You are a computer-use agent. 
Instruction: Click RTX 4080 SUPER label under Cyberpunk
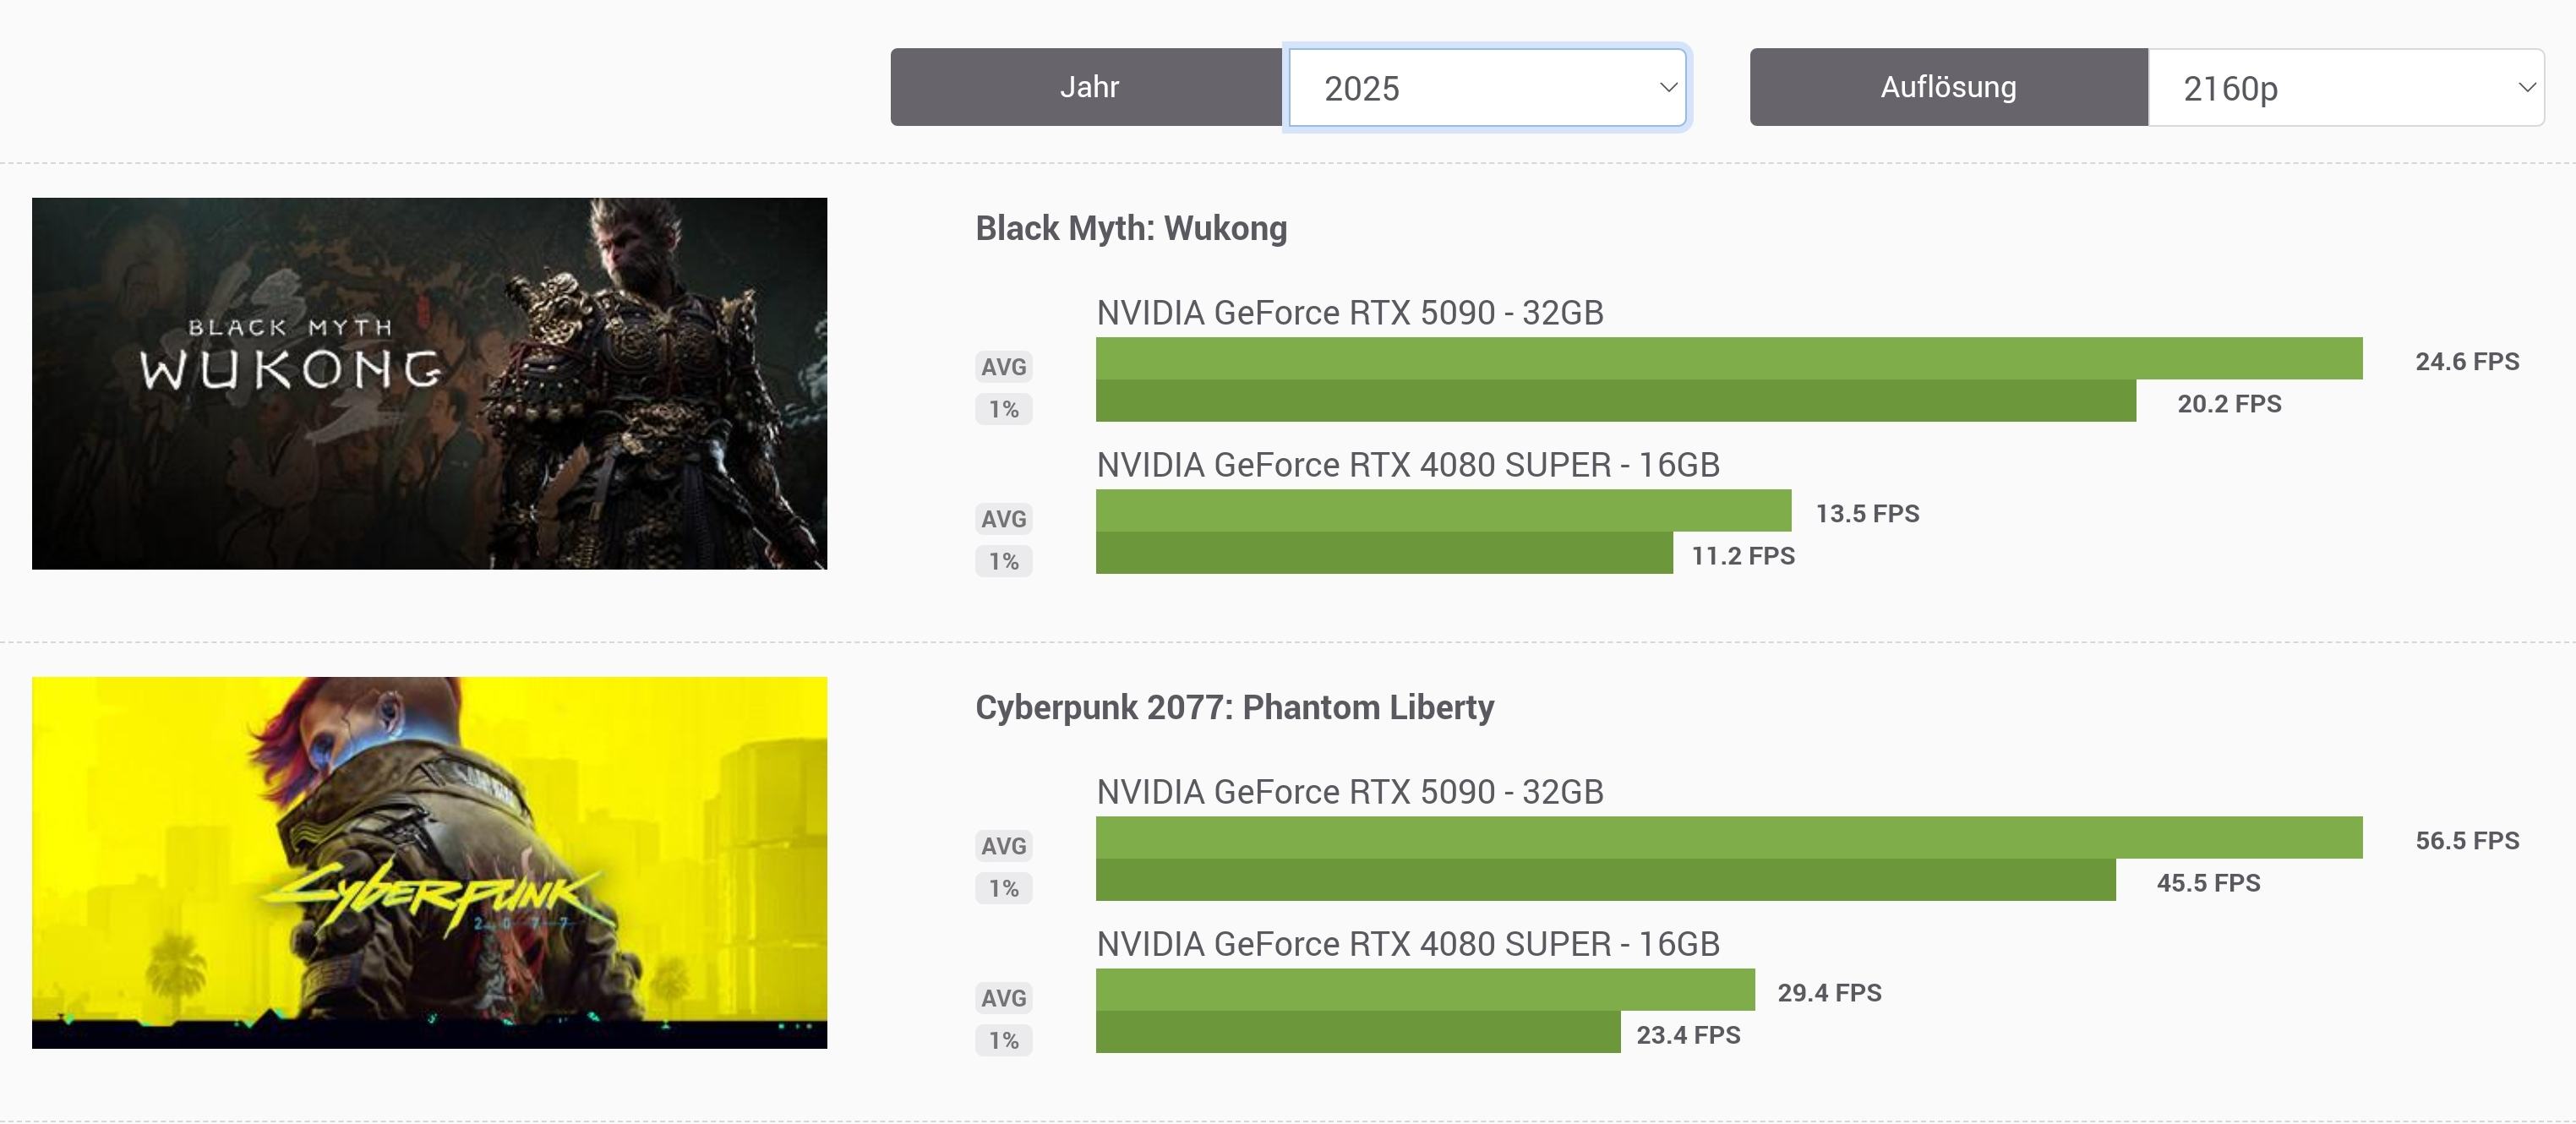(x=1407, y=944)
